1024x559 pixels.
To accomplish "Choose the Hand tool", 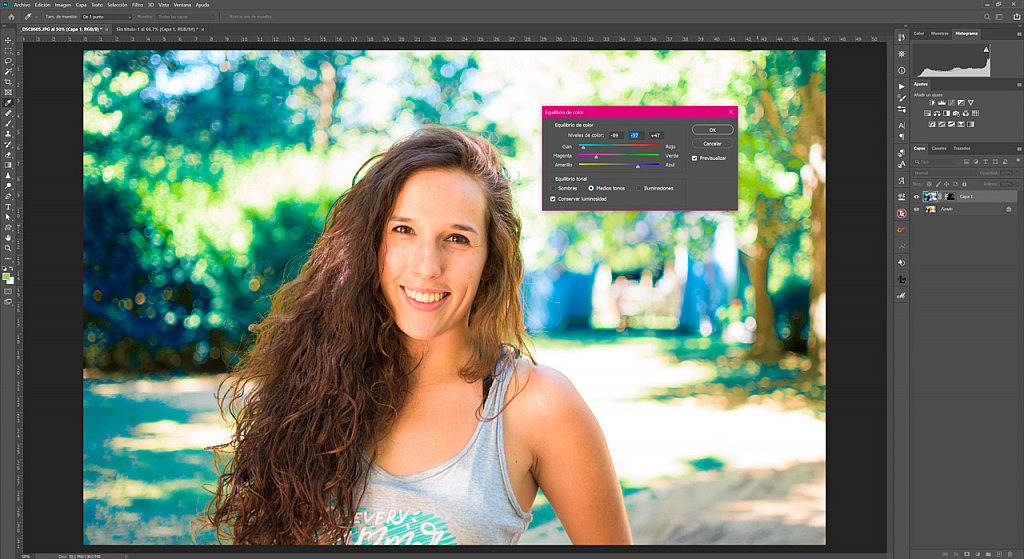I will (x=8, y=237).
